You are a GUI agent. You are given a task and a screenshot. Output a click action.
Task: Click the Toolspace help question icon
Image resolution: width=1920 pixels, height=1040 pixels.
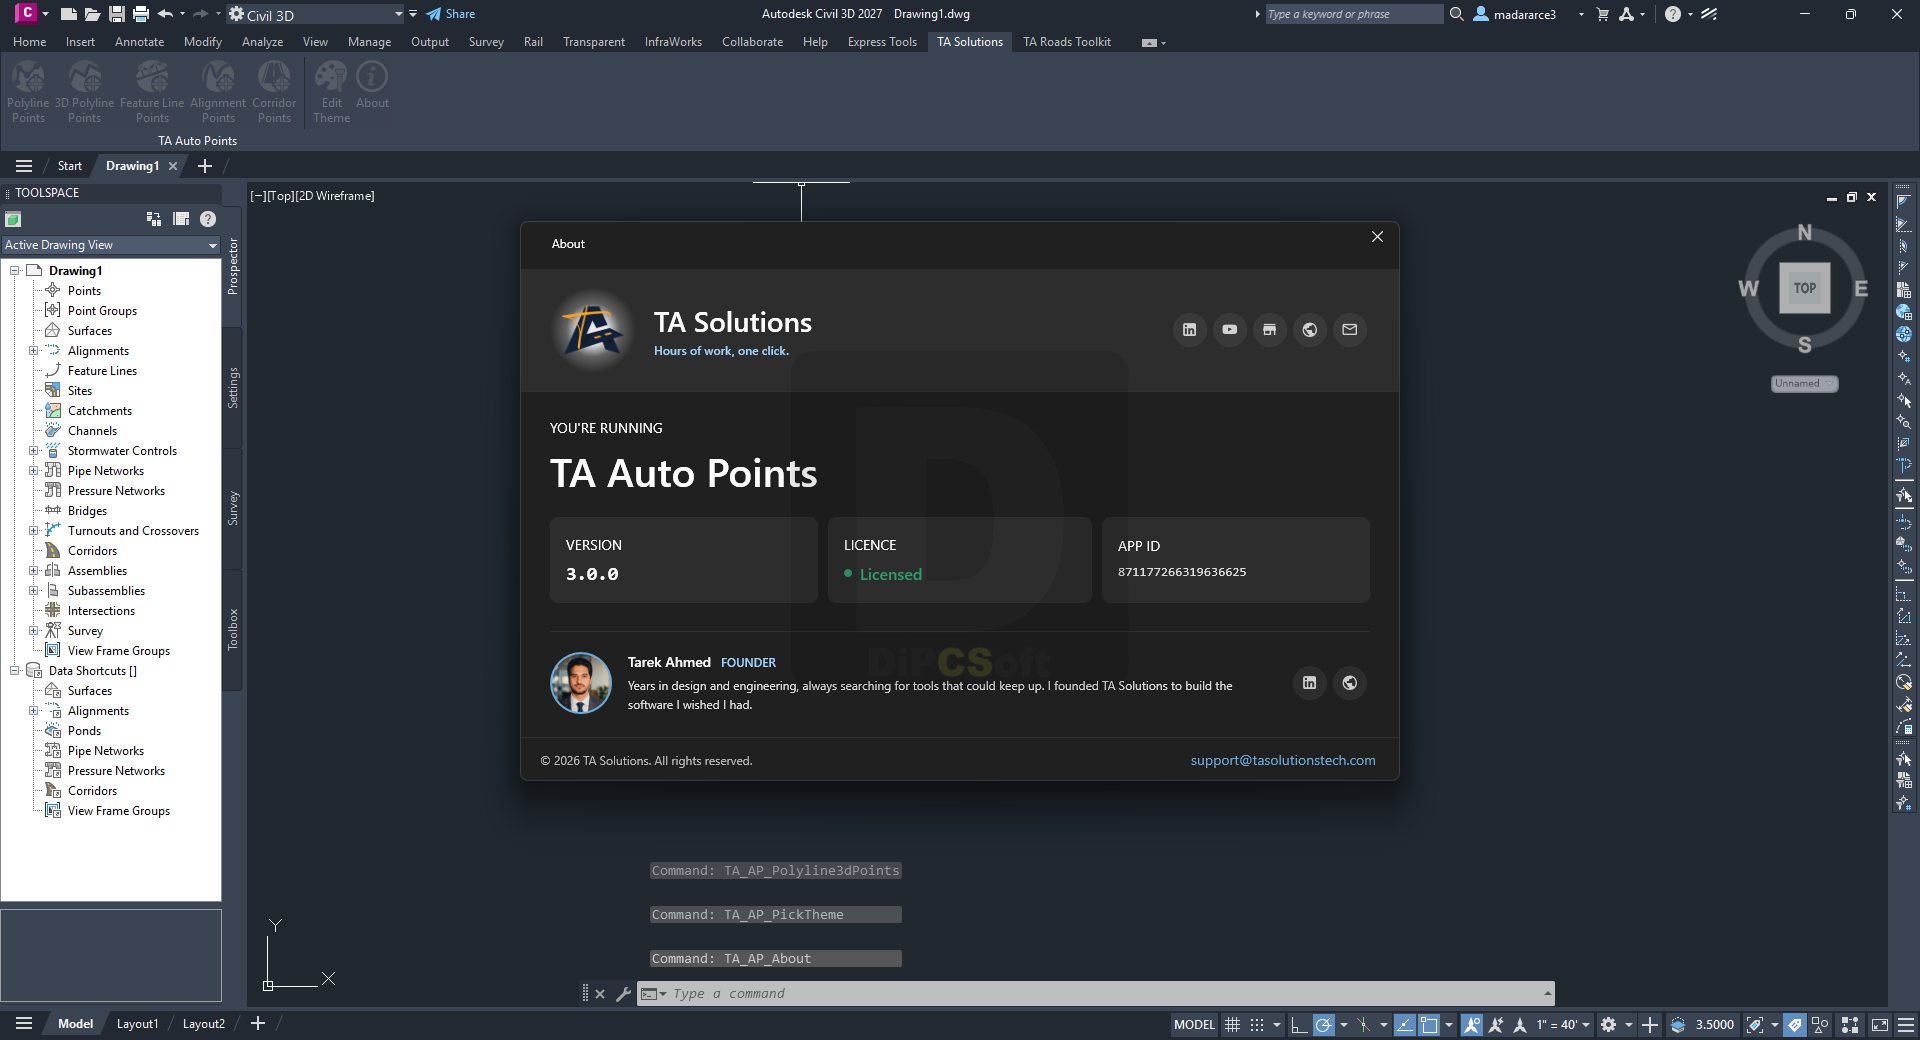point(208,219)
